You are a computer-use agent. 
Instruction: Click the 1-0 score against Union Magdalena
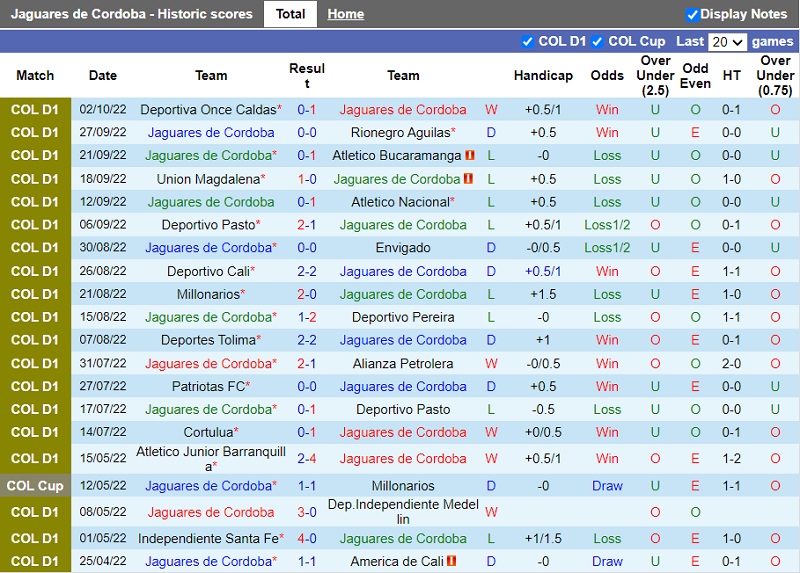tap(307, 179)
